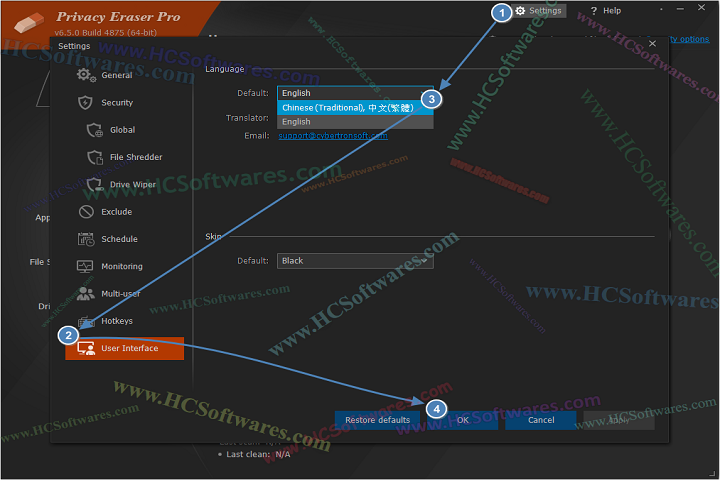This screenshot has height=480, width=720.
Task: Click the Drive Wiper icon
Action: point(95,184)
